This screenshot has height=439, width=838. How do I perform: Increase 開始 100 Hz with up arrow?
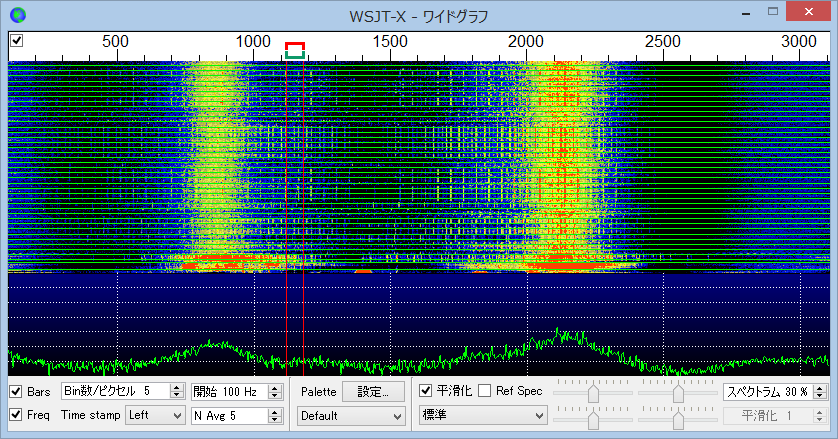(x=275, y=388)
